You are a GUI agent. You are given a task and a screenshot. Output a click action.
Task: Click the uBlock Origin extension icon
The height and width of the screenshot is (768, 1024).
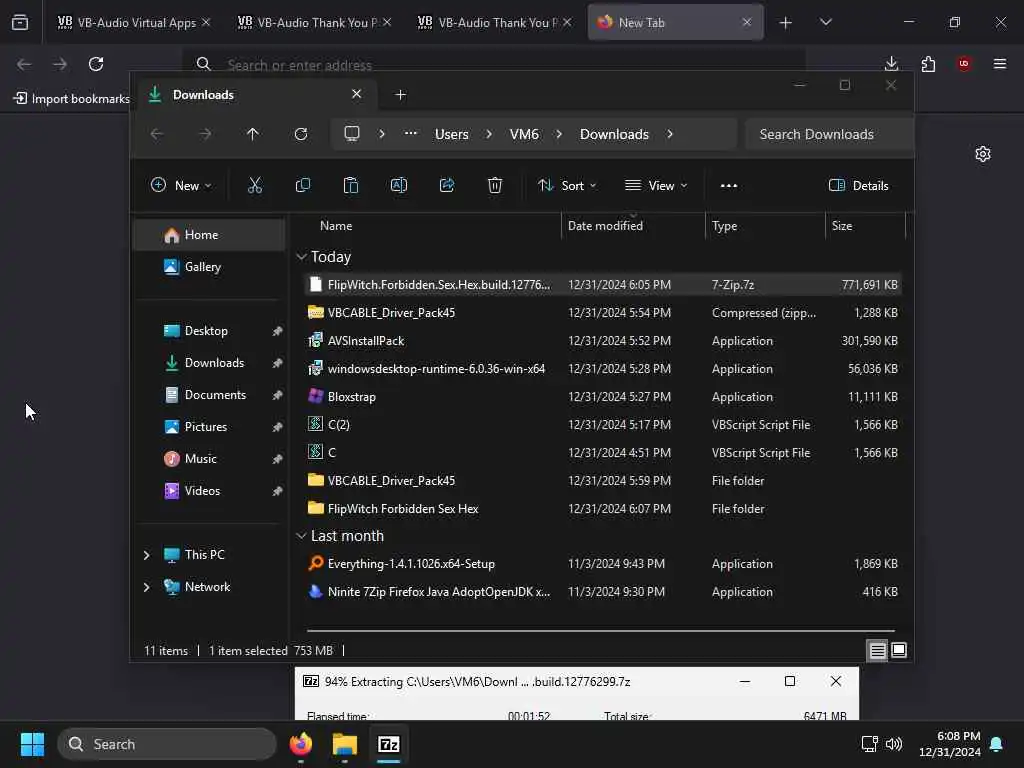pyautogui.click(x=964, y=64)
